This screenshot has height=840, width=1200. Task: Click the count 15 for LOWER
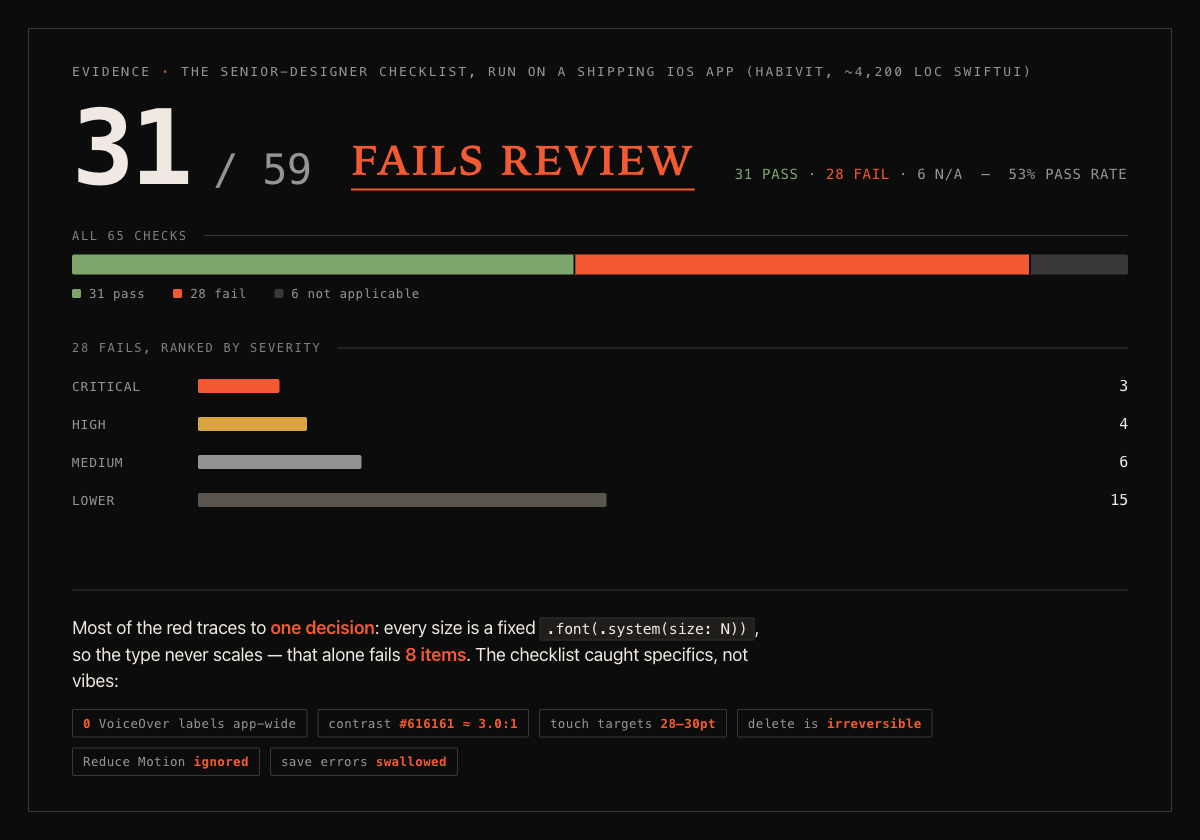(x=1119, y=500)
